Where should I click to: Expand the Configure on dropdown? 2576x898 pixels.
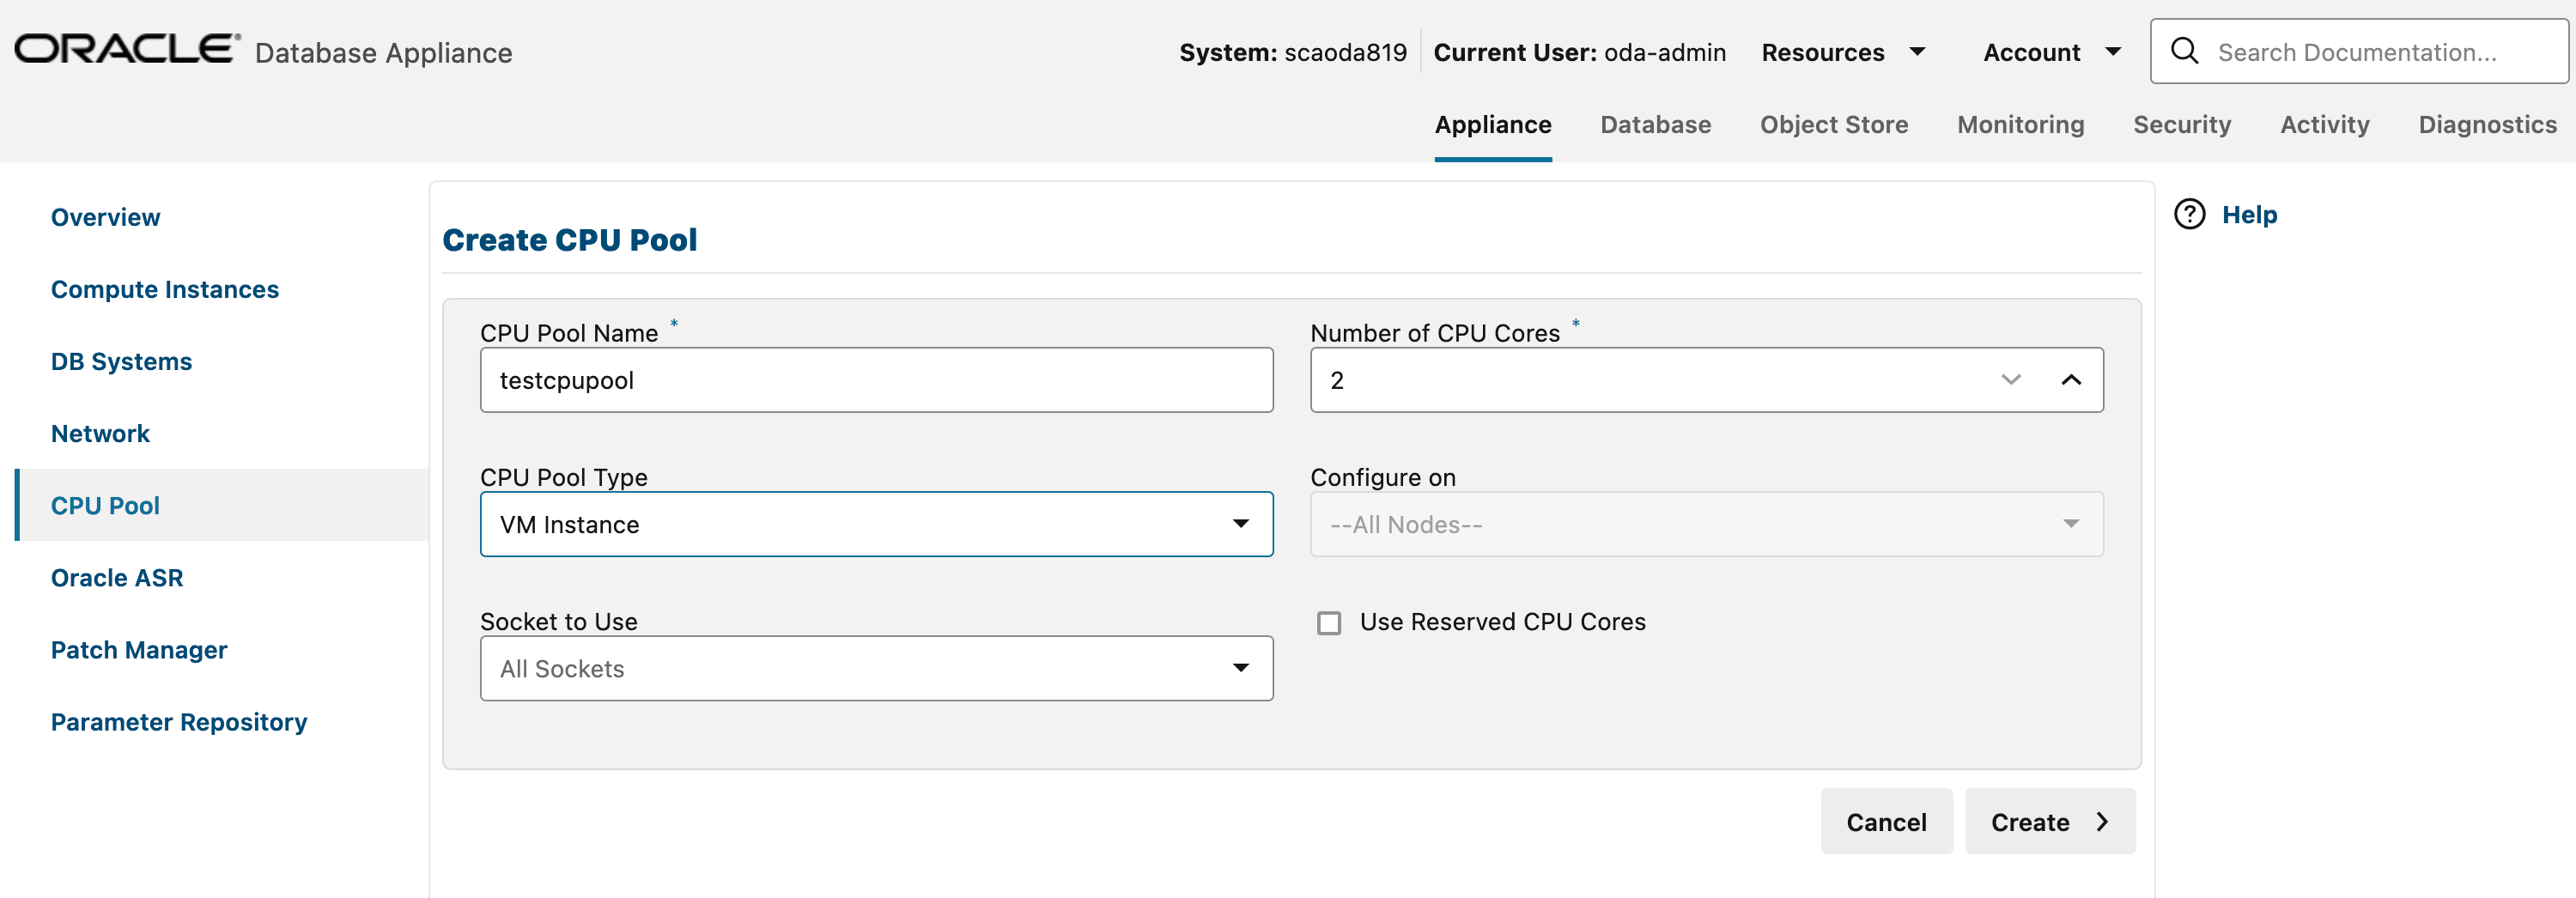tap(2072, 524)
